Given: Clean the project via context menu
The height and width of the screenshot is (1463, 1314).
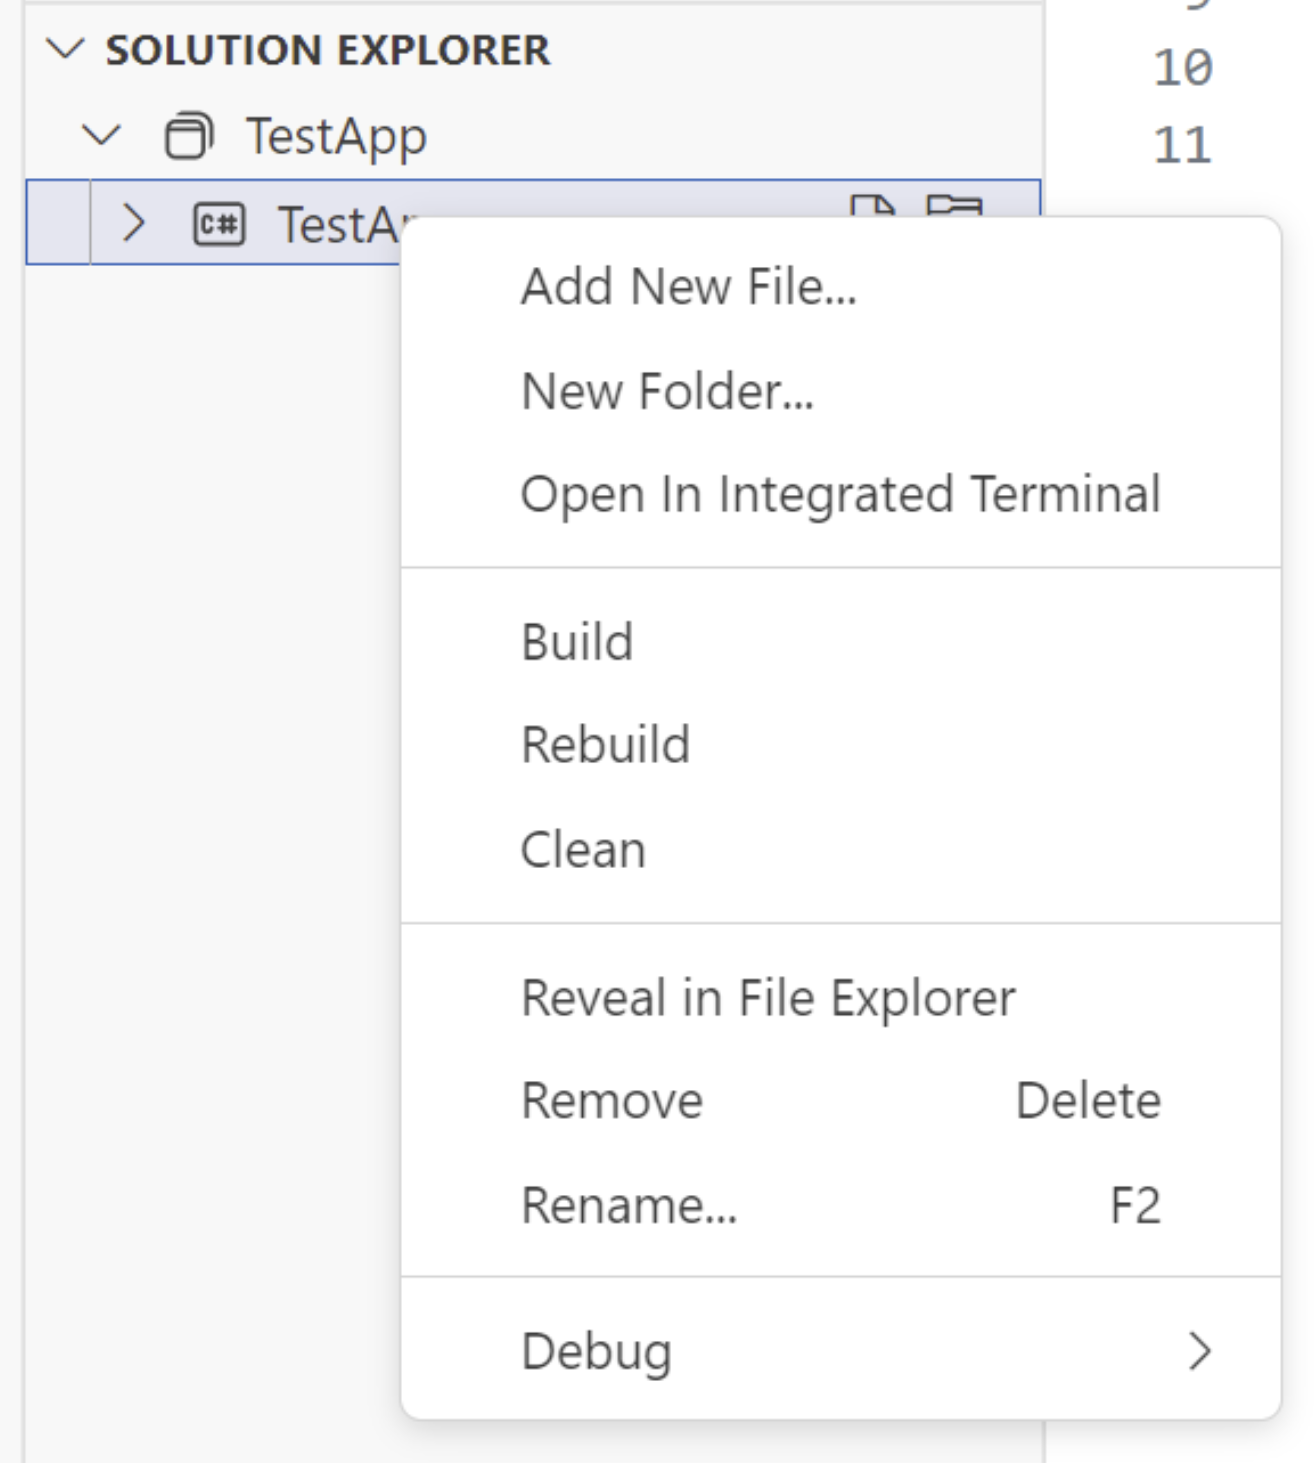Looking at the screenshot, I should (x=583, y=848).
